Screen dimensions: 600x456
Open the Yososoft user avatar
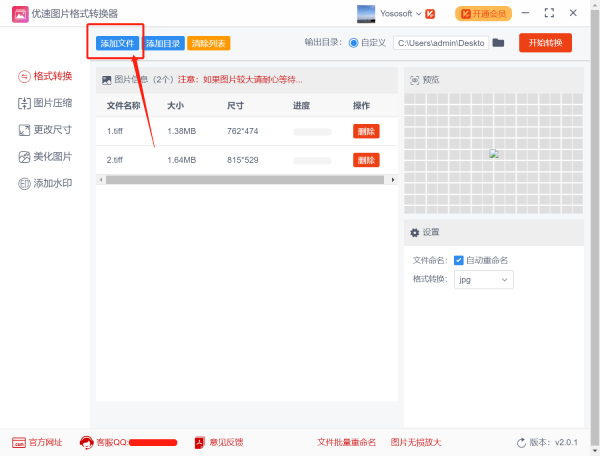pyautogui.click(x=366, y=14)
